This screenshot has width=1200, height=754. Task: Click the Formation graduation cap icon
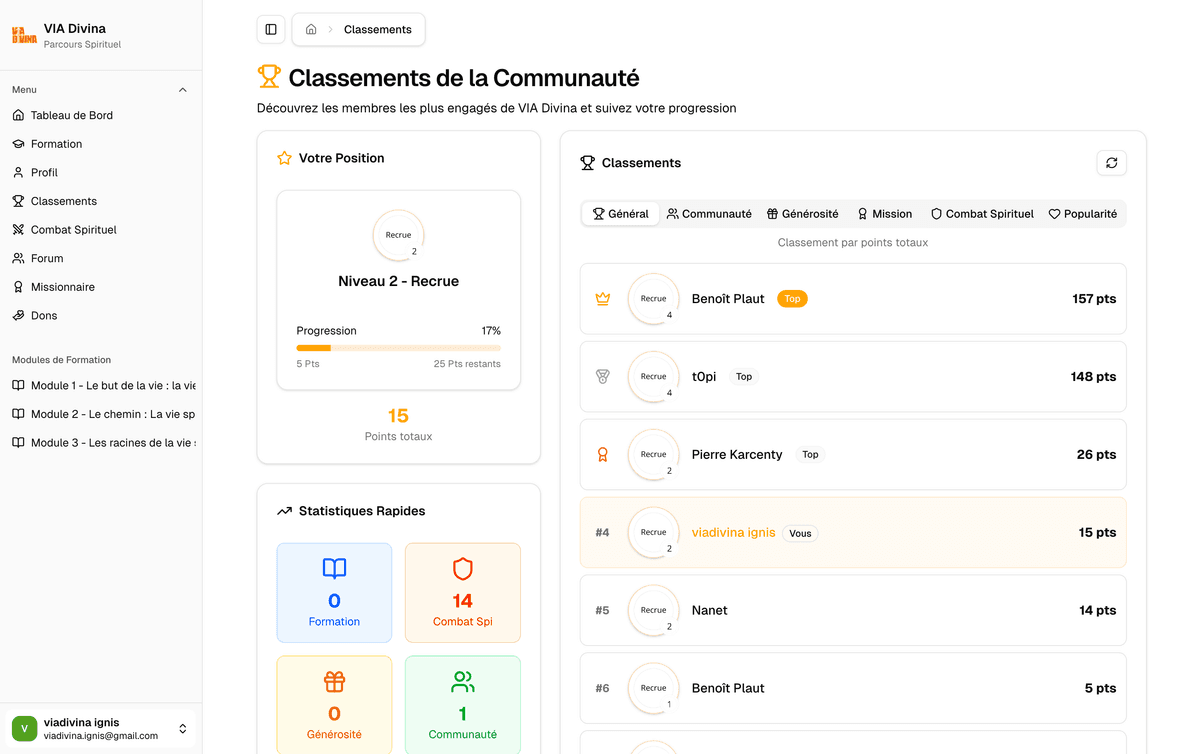pos(18,144)
